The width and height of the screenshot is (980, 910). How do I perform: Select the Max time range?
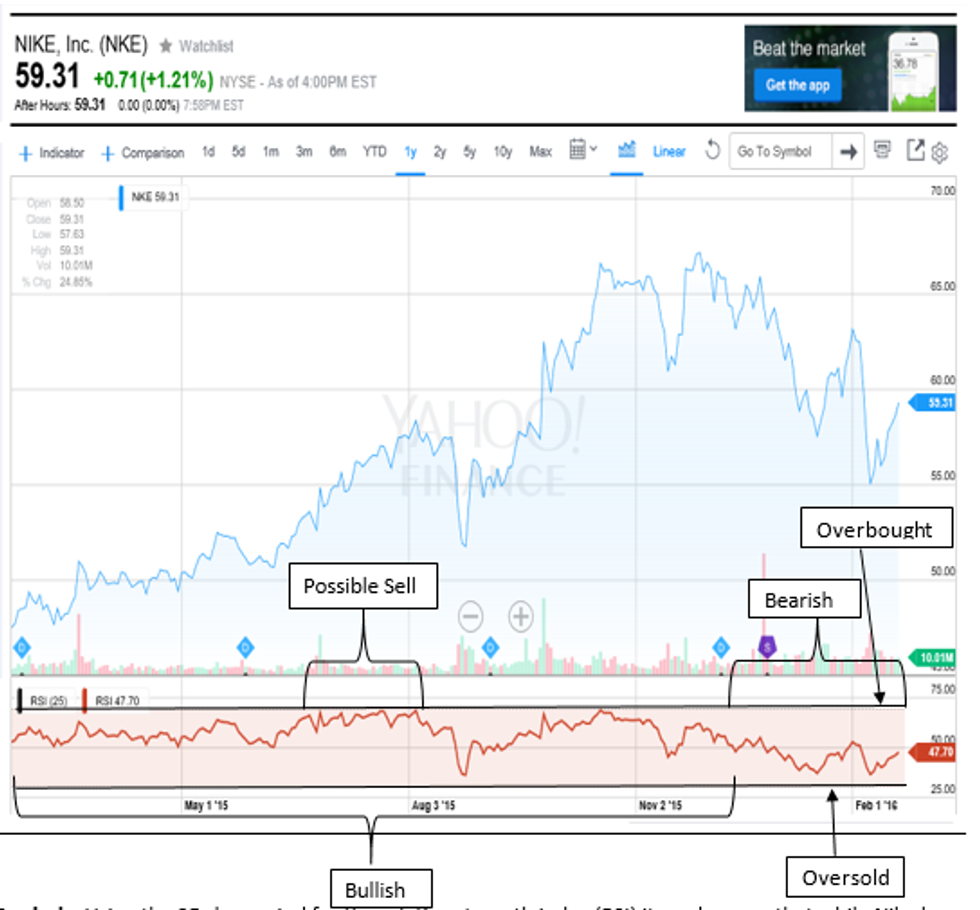(x=540, y=152)
